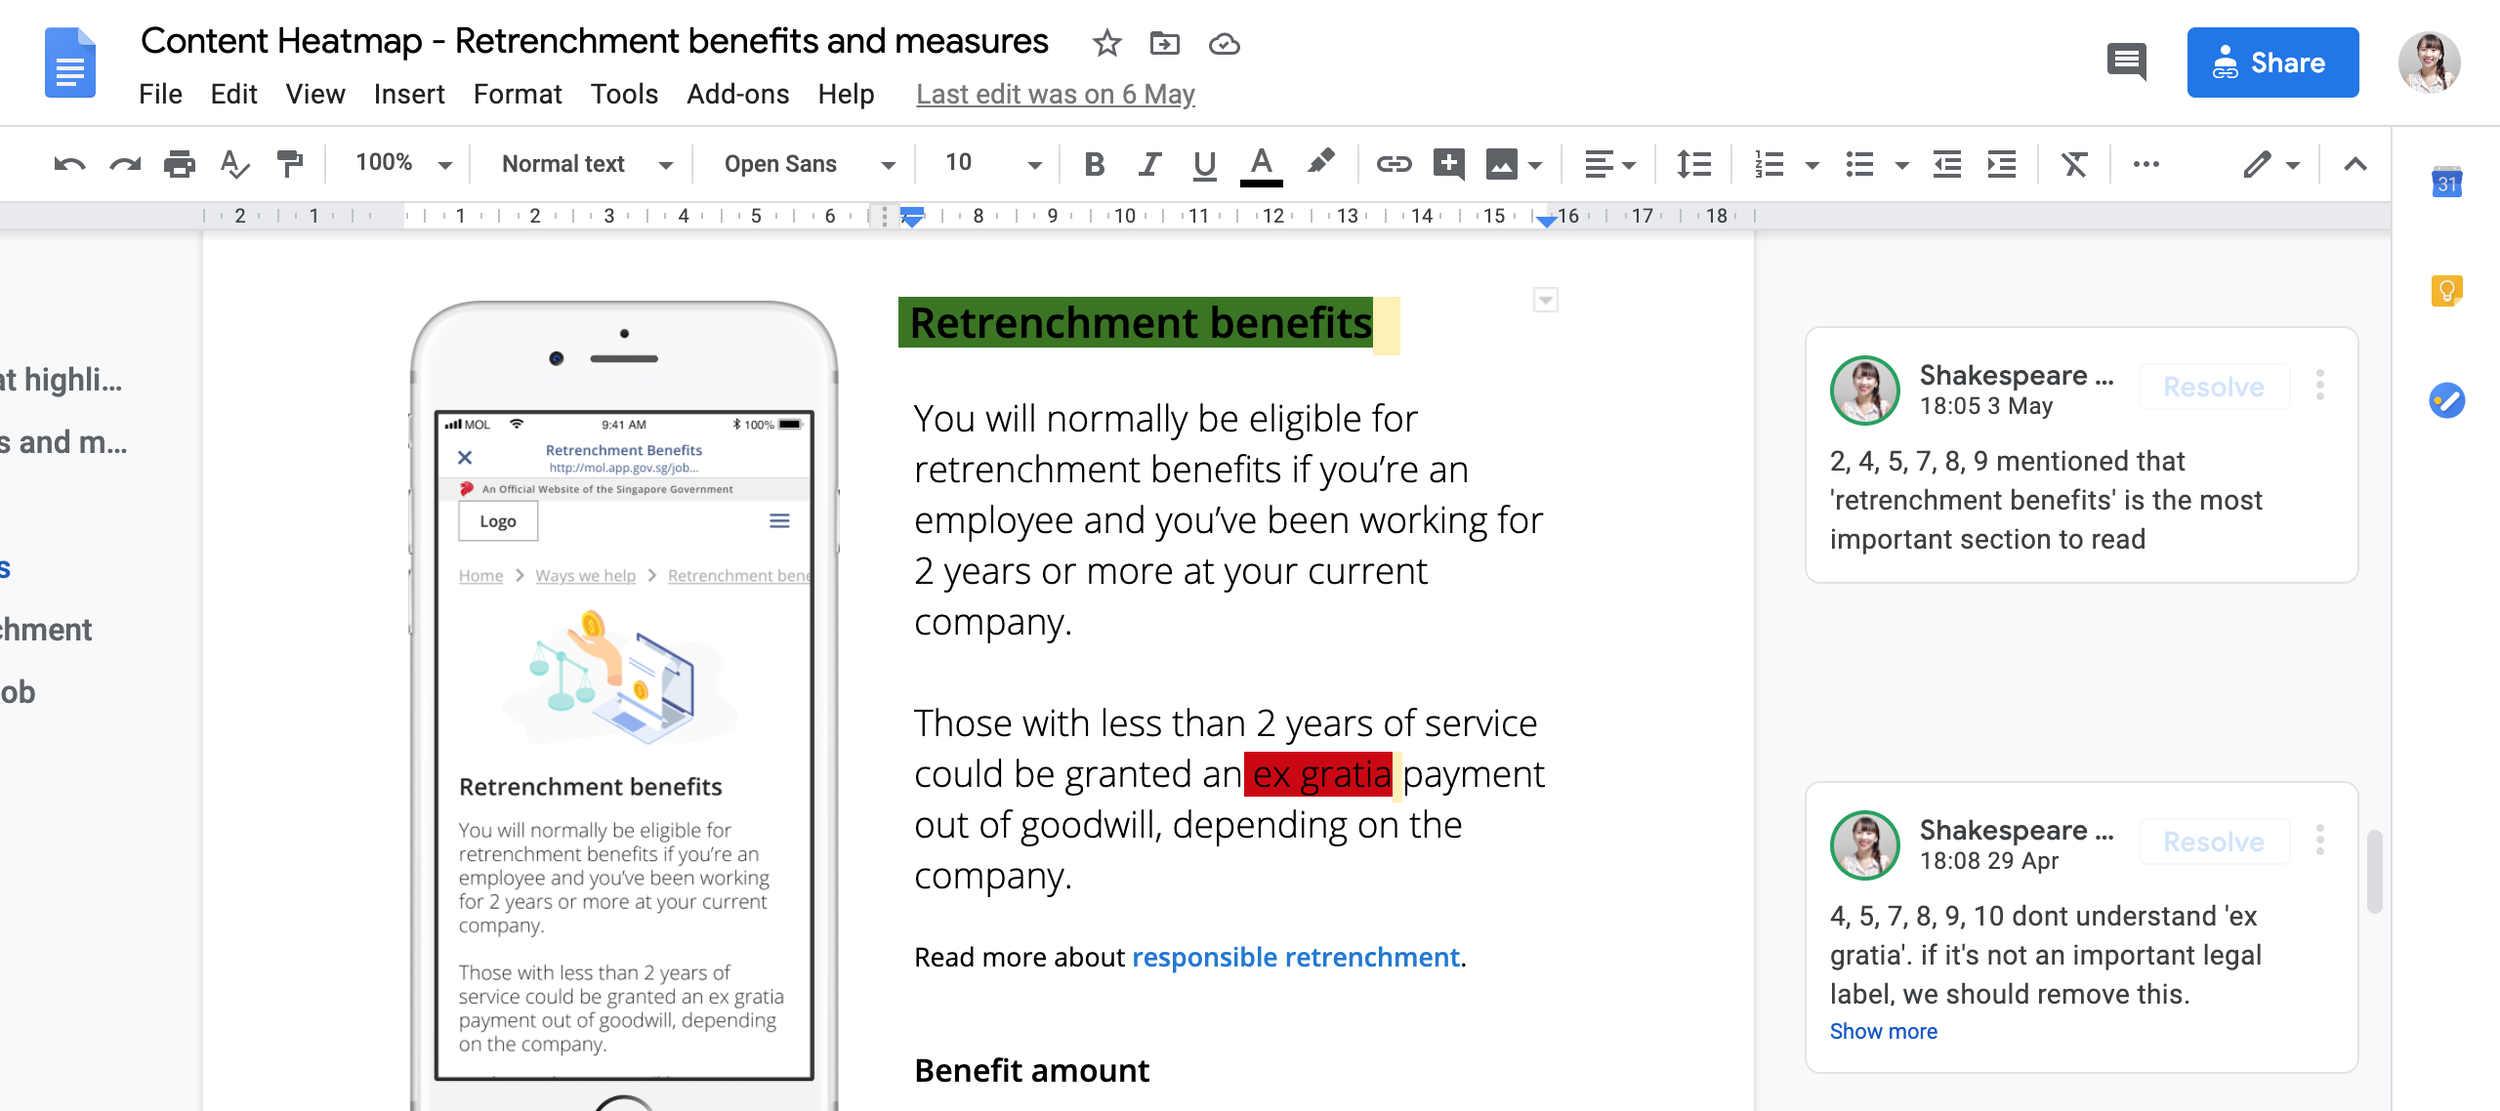
Task: Increase indent of the paragraph
Action: pos(2002,164)
